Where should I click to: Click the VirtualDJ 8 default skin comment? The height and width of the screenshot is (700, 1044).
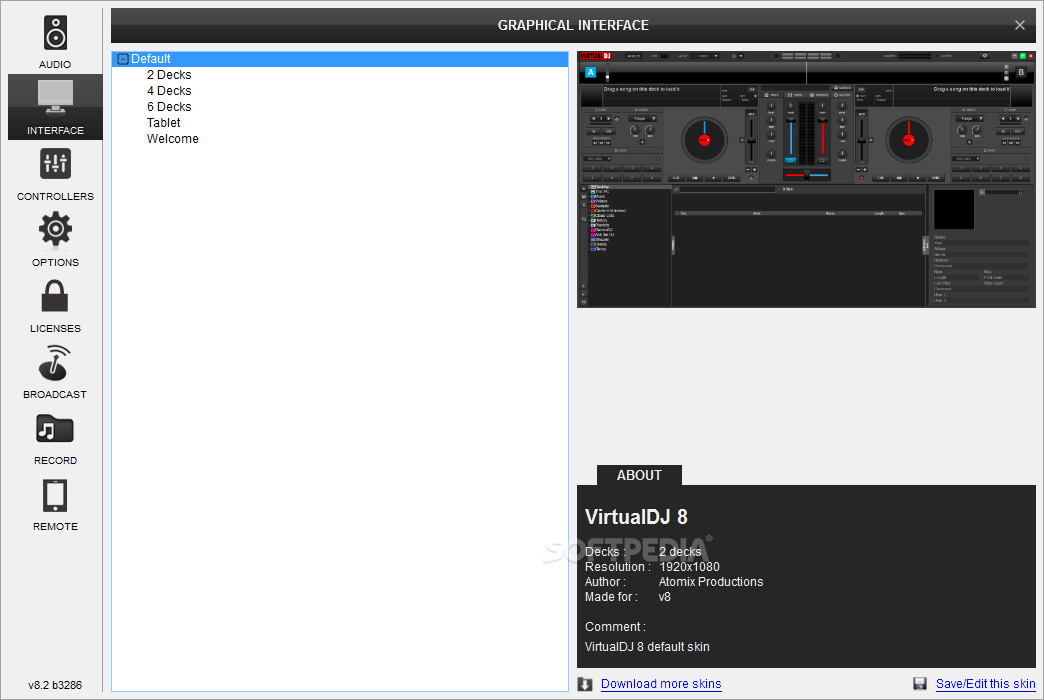(x=647, y=647)
